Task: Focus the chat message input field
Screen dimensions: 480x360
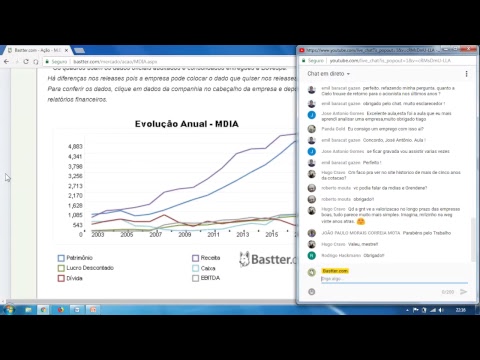Action: click(394, 279)
